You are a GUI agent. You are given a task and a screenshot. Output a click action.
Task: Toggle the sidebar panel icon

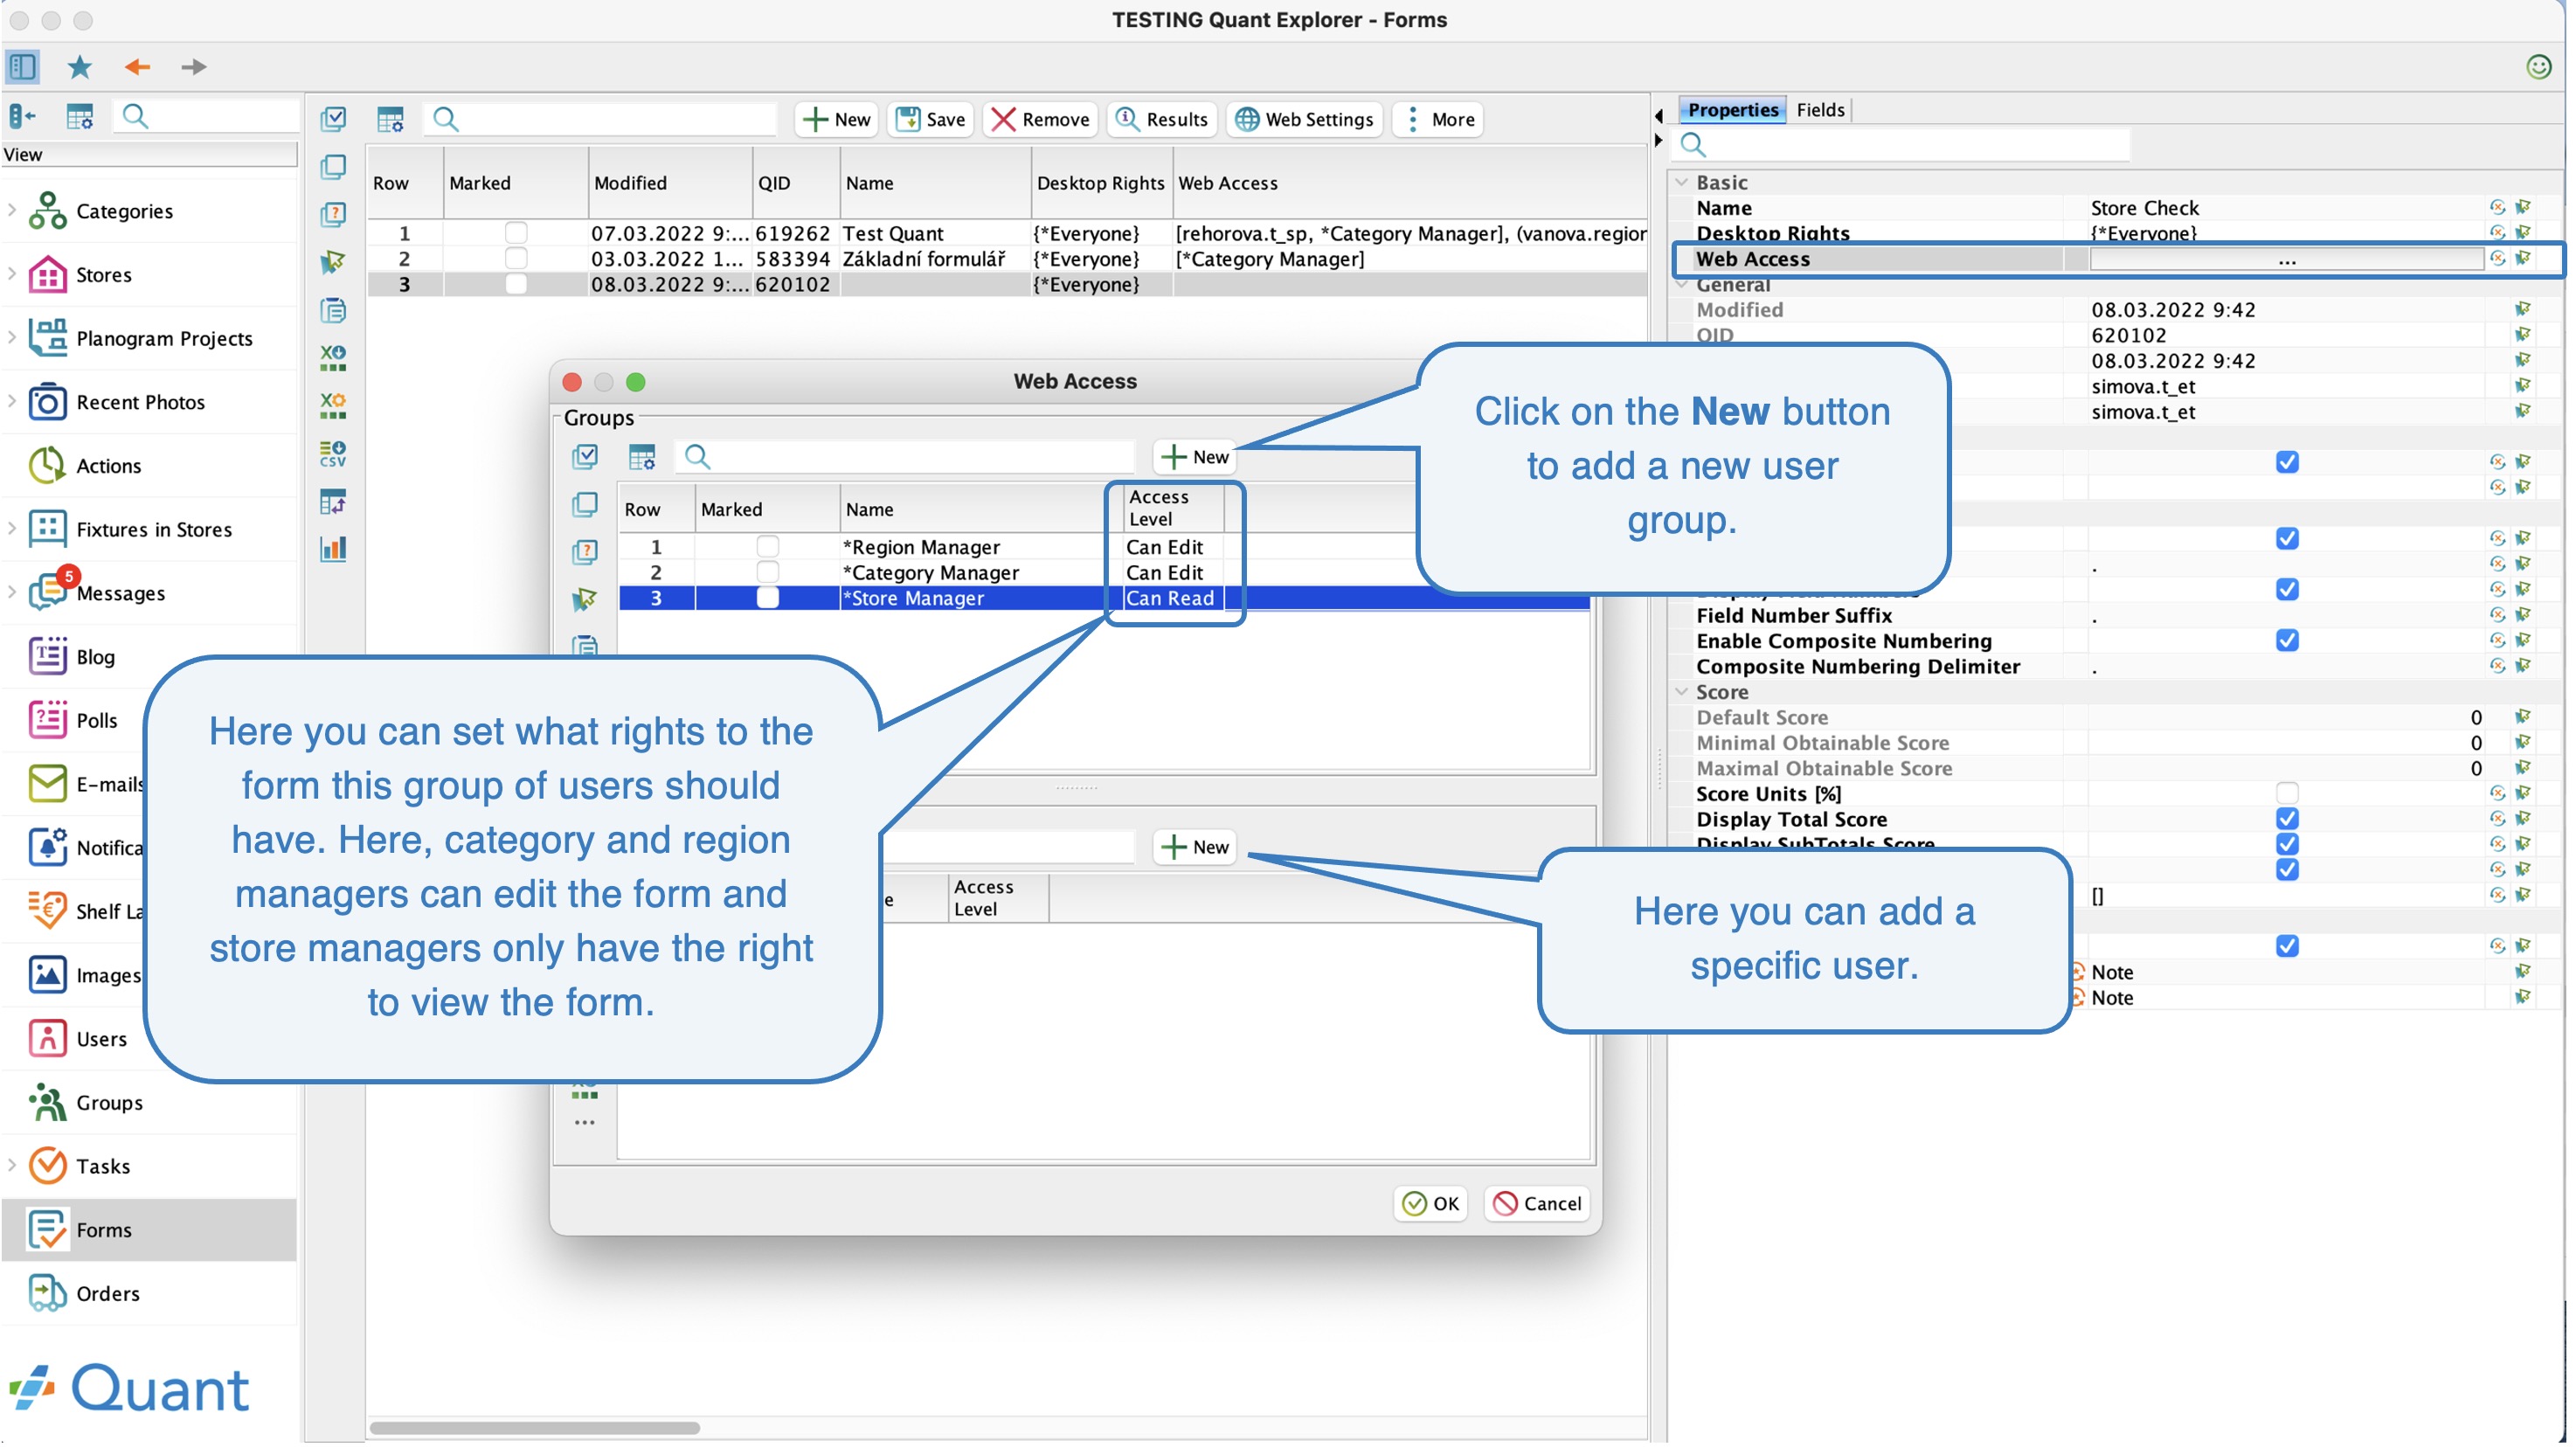click(x=22, y=67)
